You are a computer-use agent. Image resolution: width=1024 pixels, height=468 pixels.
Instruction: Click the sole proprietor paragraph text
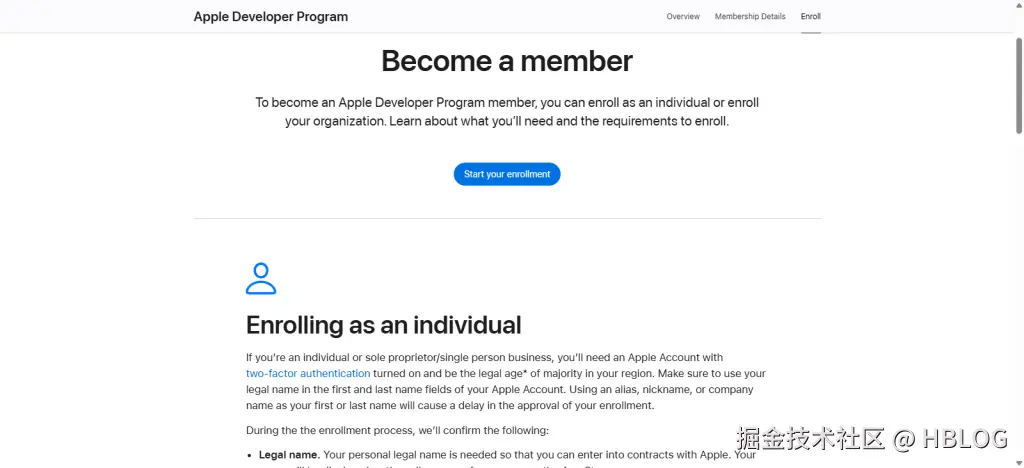[x=505, y=381]
